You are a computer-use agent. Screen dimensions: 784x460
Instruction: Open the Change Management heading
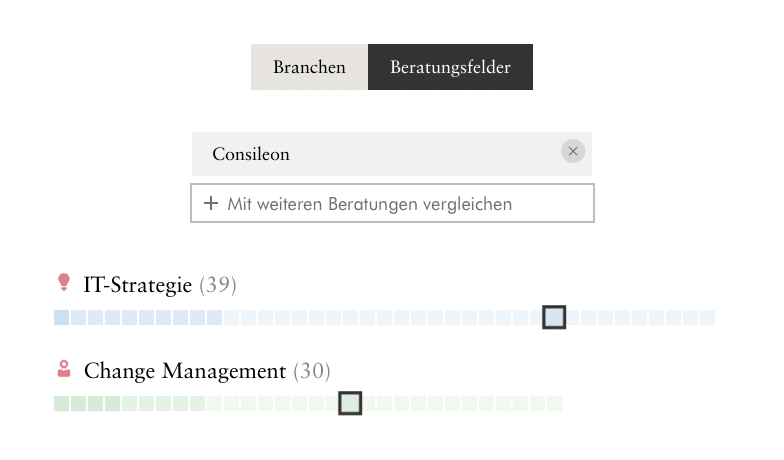click(185, 371)
